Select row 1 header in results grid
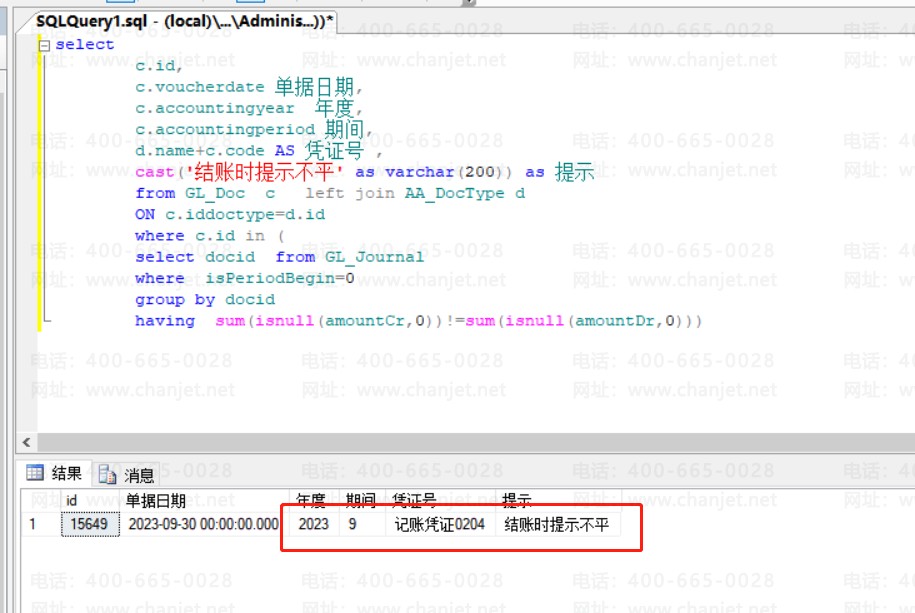915x613 pixels. (x=41, y=524)
